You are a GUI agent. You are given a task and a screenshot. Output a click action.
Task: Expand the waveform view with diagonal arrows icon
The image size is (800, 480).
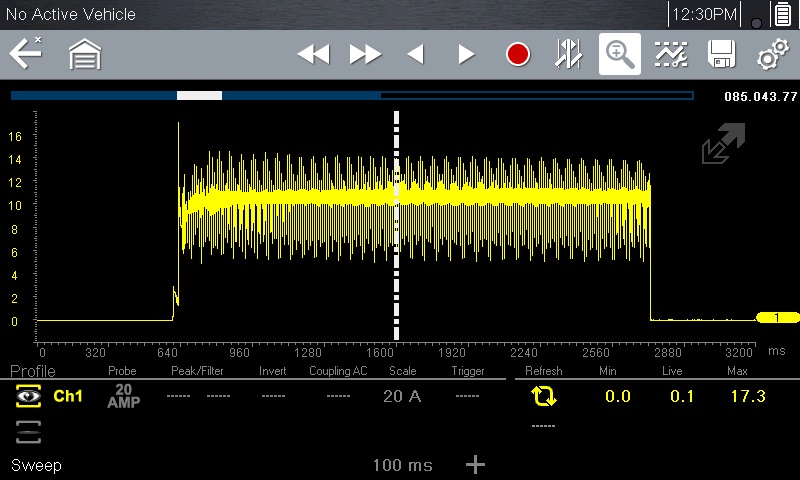tap(723, 144)
